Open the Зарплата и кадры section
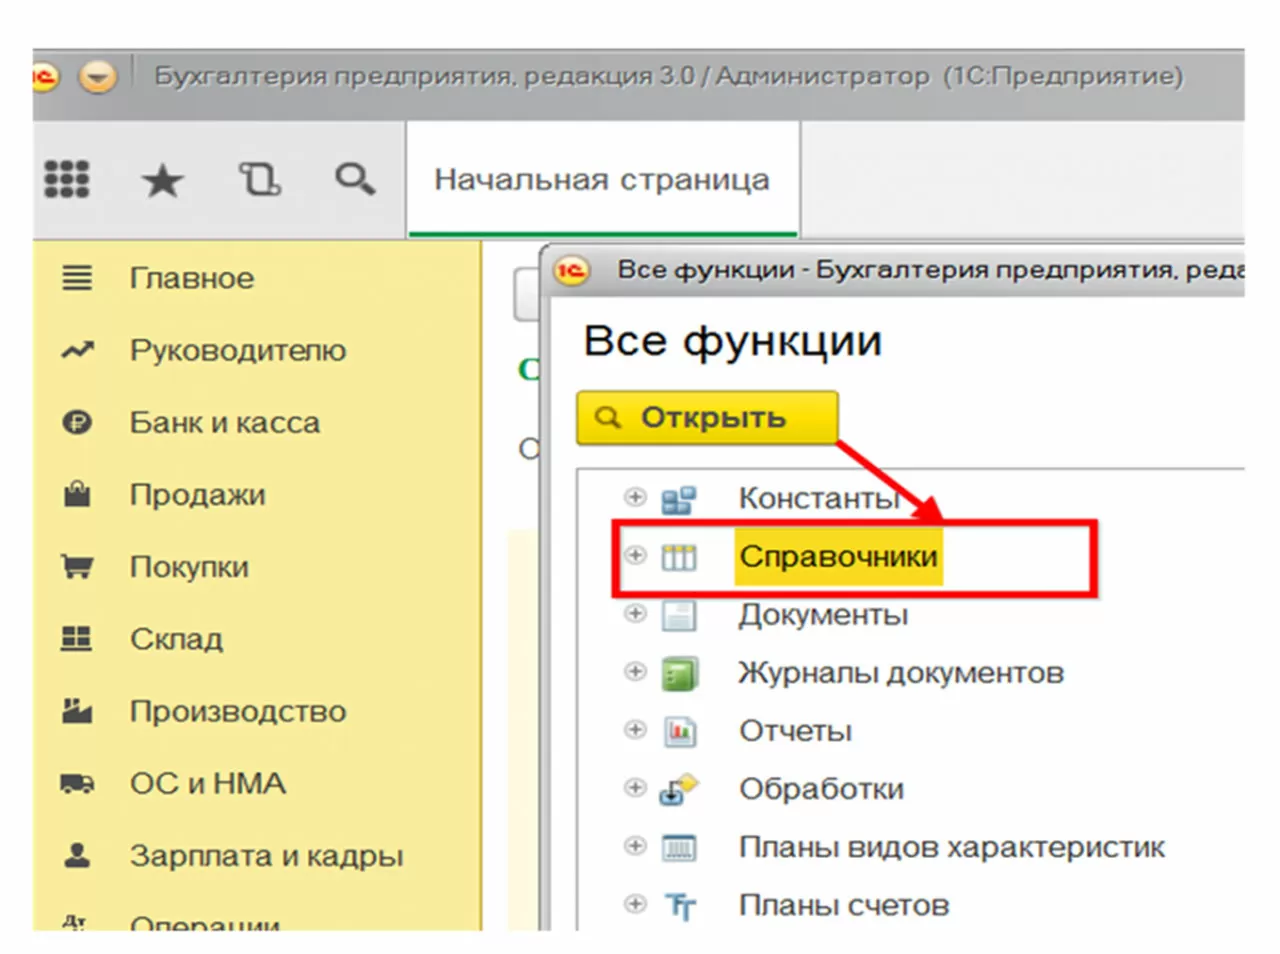The height and width of the screenshot is (954, 1280). coord(267,856)
